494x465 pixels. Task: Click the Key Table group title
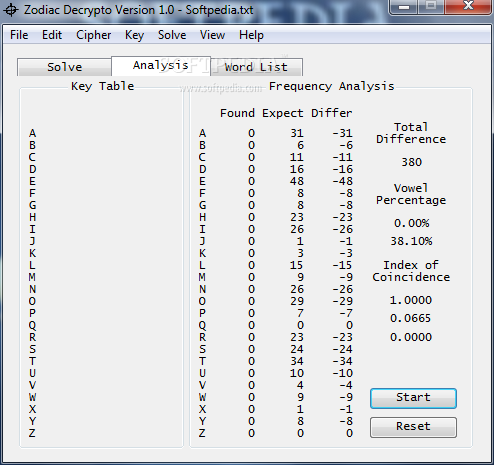click(x=103, y=87)
